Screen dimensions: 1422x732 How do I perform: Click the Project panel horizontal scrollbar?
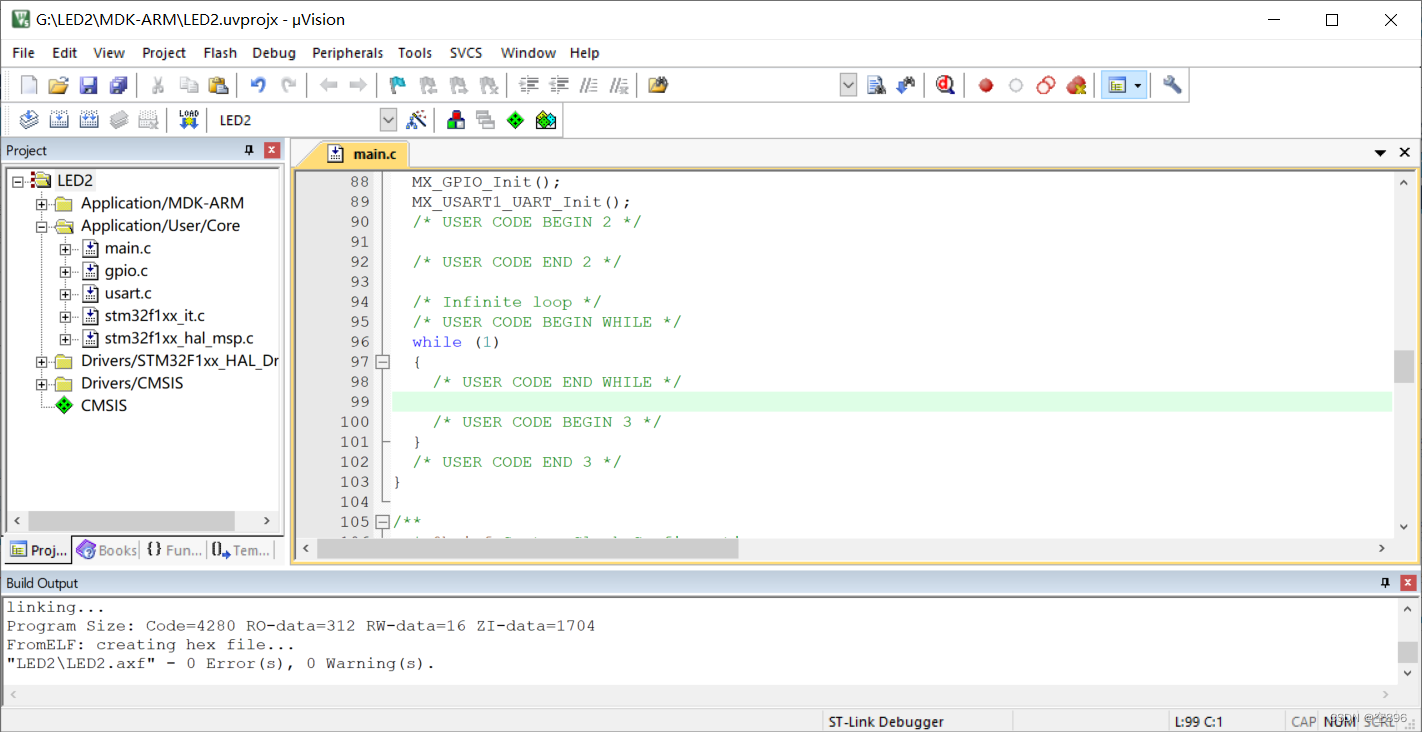131,521
